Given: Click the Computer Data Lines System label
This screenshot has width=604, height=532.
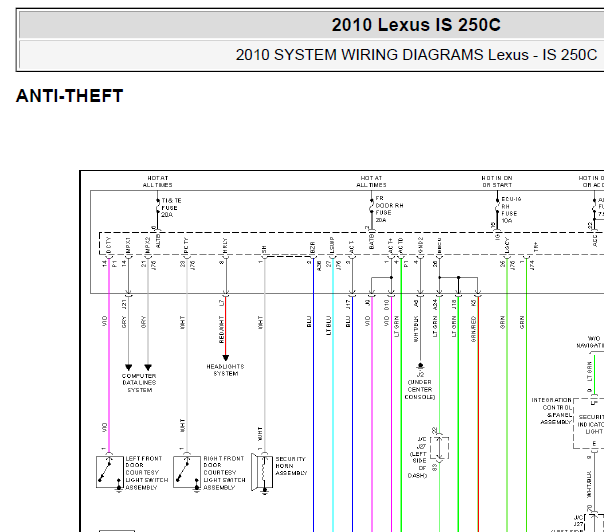Looking at the screenshot, I should tap(139, 383).
